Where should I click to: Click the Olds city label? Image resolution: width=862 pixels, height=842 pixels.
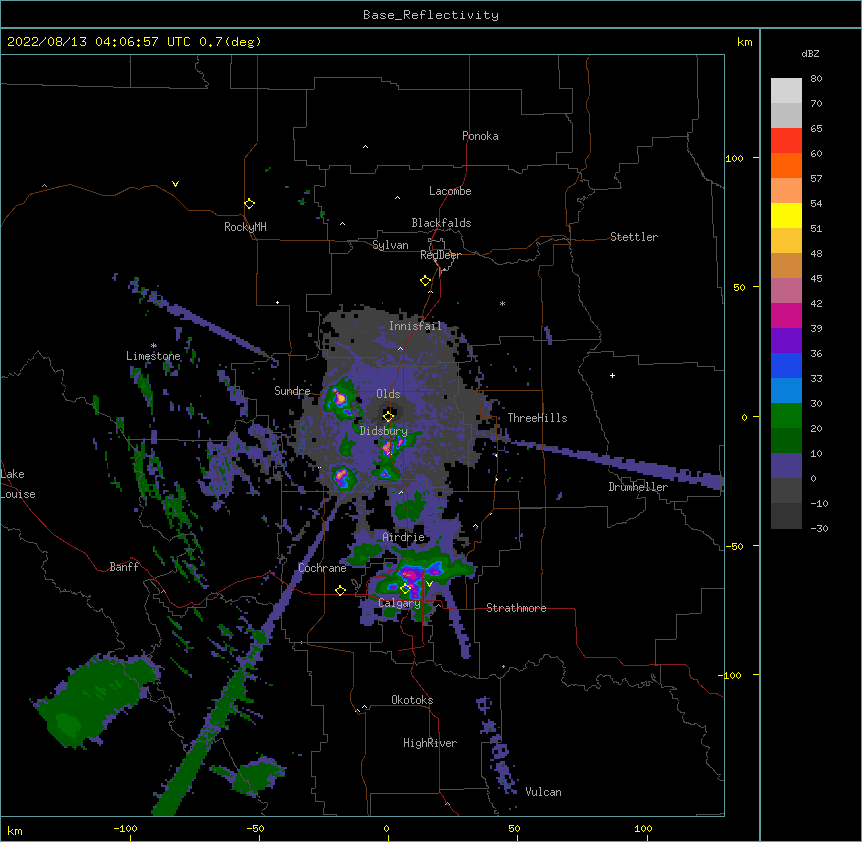tap(388, 394)
